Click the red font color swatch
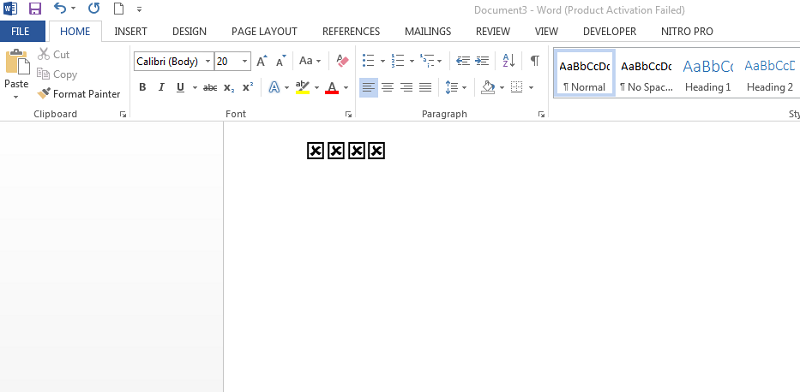Image resolution: width=800 pixels, height=392 pixels. point(332,88)
